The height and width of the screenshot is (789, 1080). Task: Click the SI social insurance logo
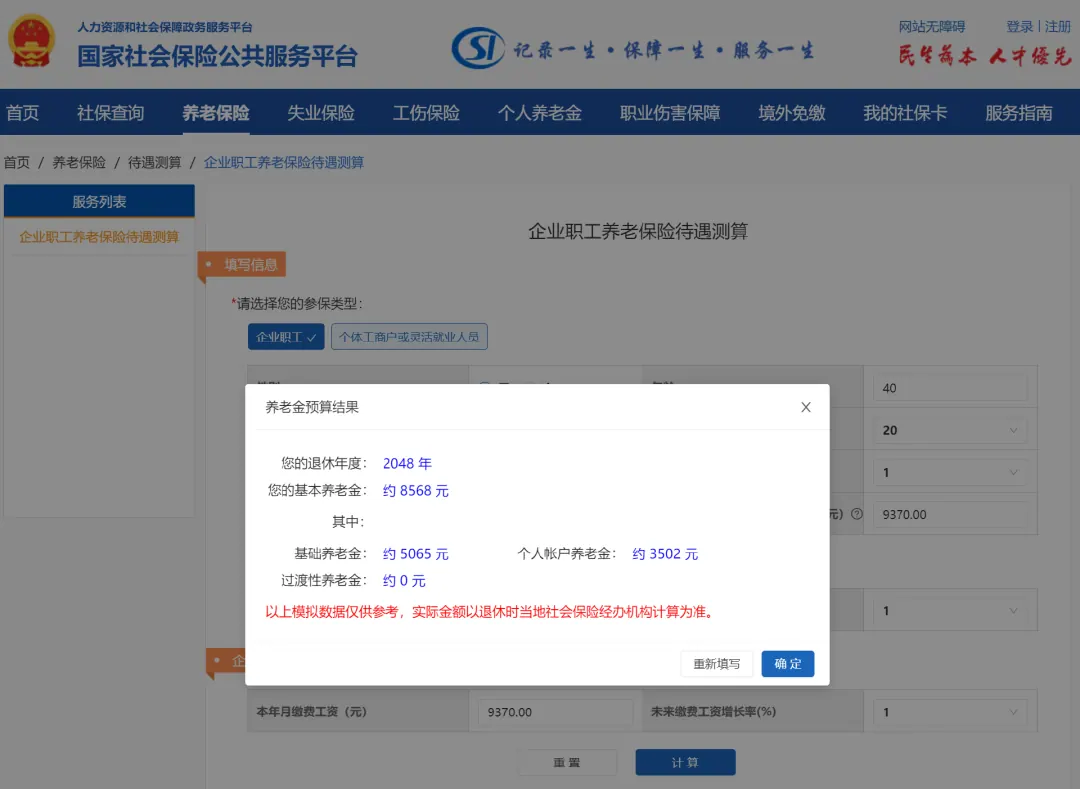[x=478, y=48]
